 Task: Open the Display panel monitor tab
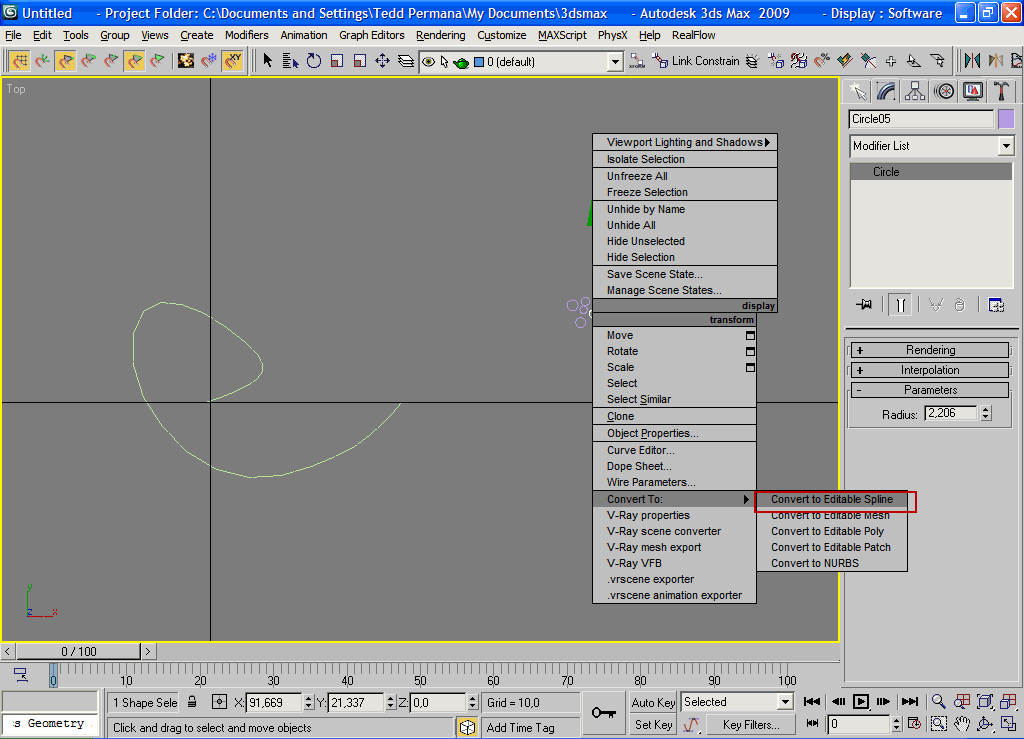pos(972,91)
